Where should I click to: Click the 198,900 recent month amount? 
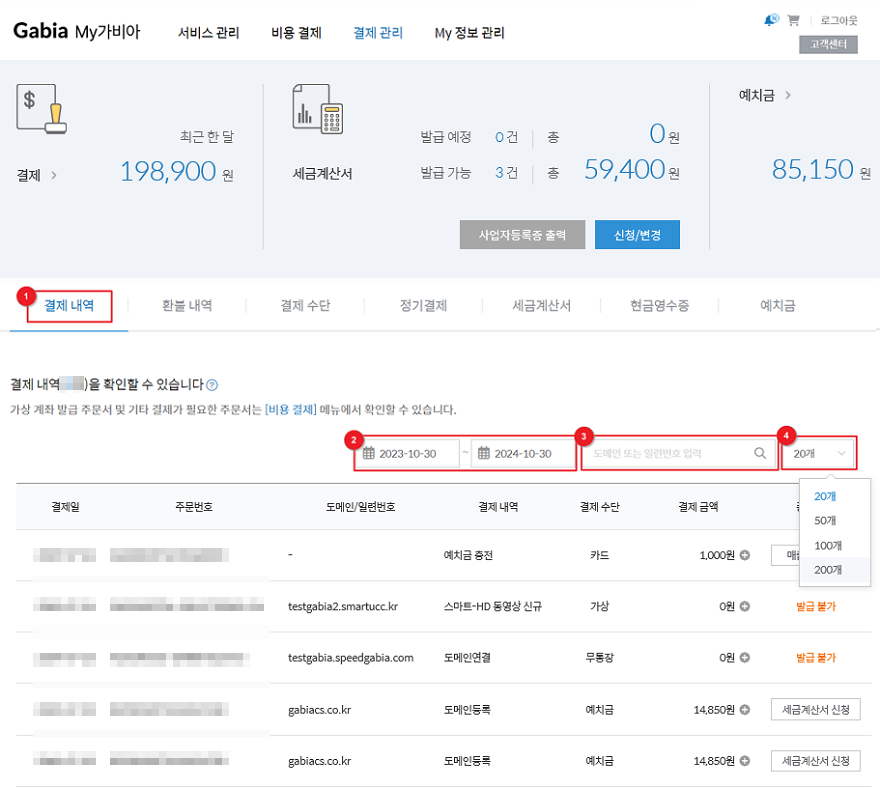(168, 171)
